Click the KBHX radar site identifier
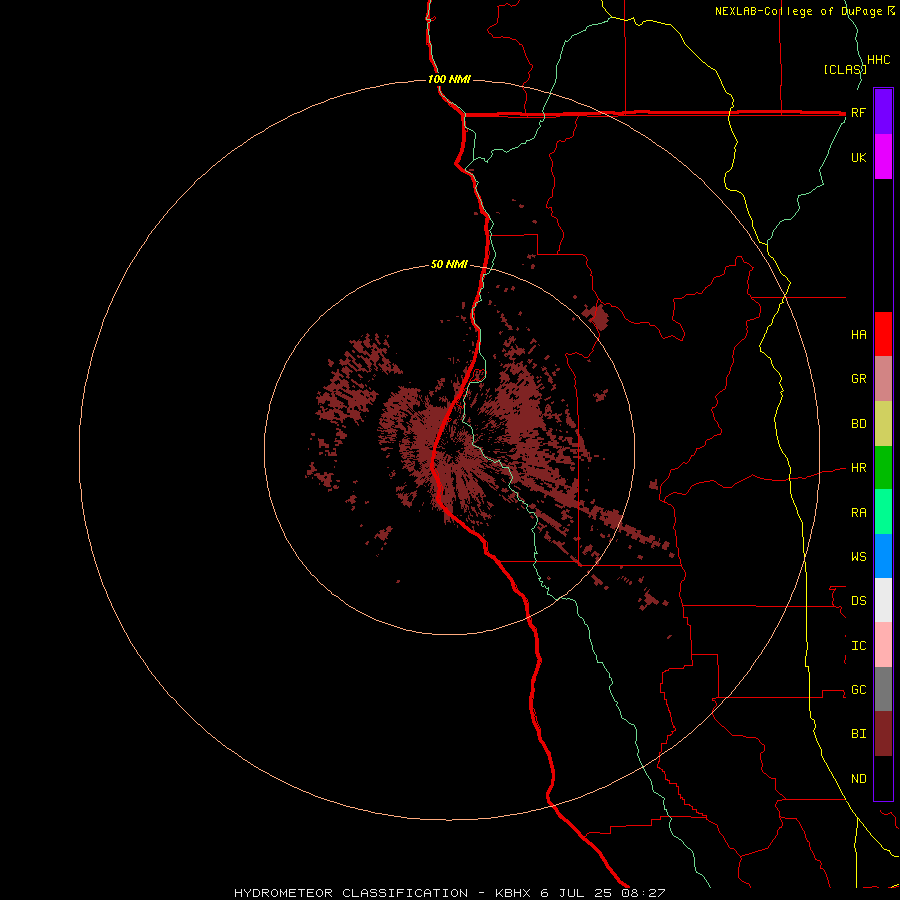The width and height of the screenshot is (900, 900). 514,893
